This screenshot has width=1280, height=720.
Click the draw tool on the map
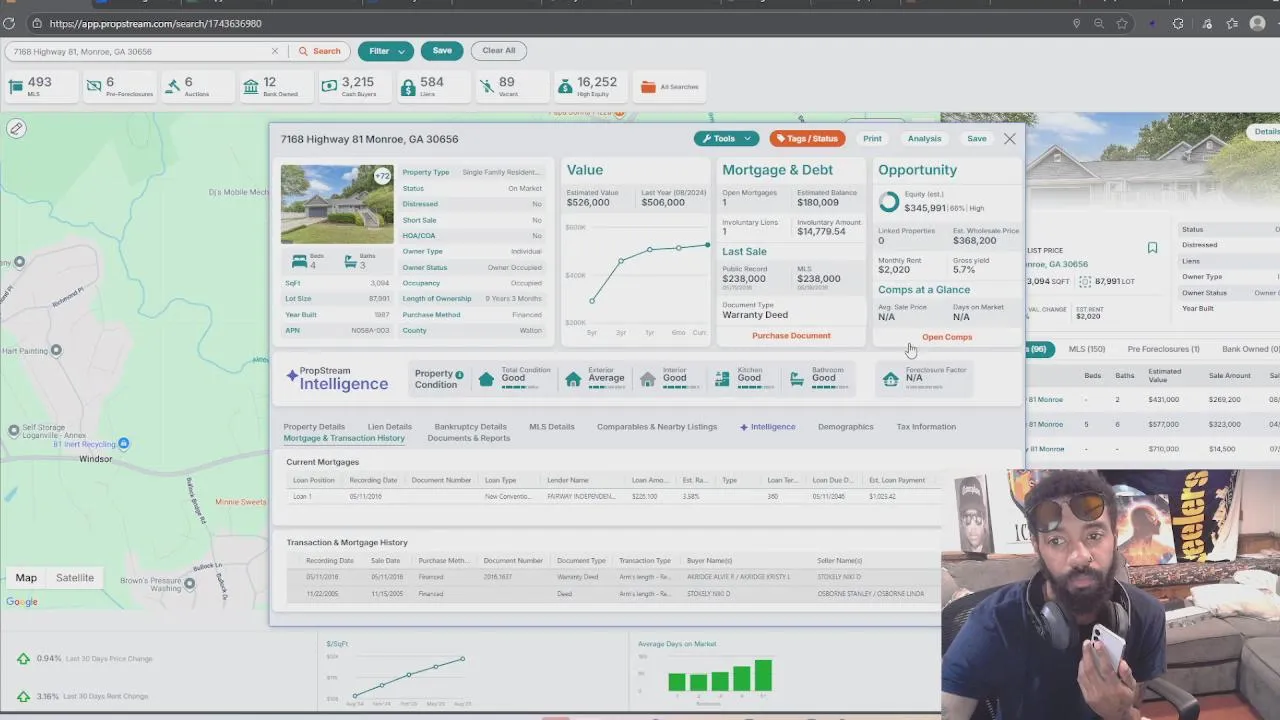click(x=16, y=128)
